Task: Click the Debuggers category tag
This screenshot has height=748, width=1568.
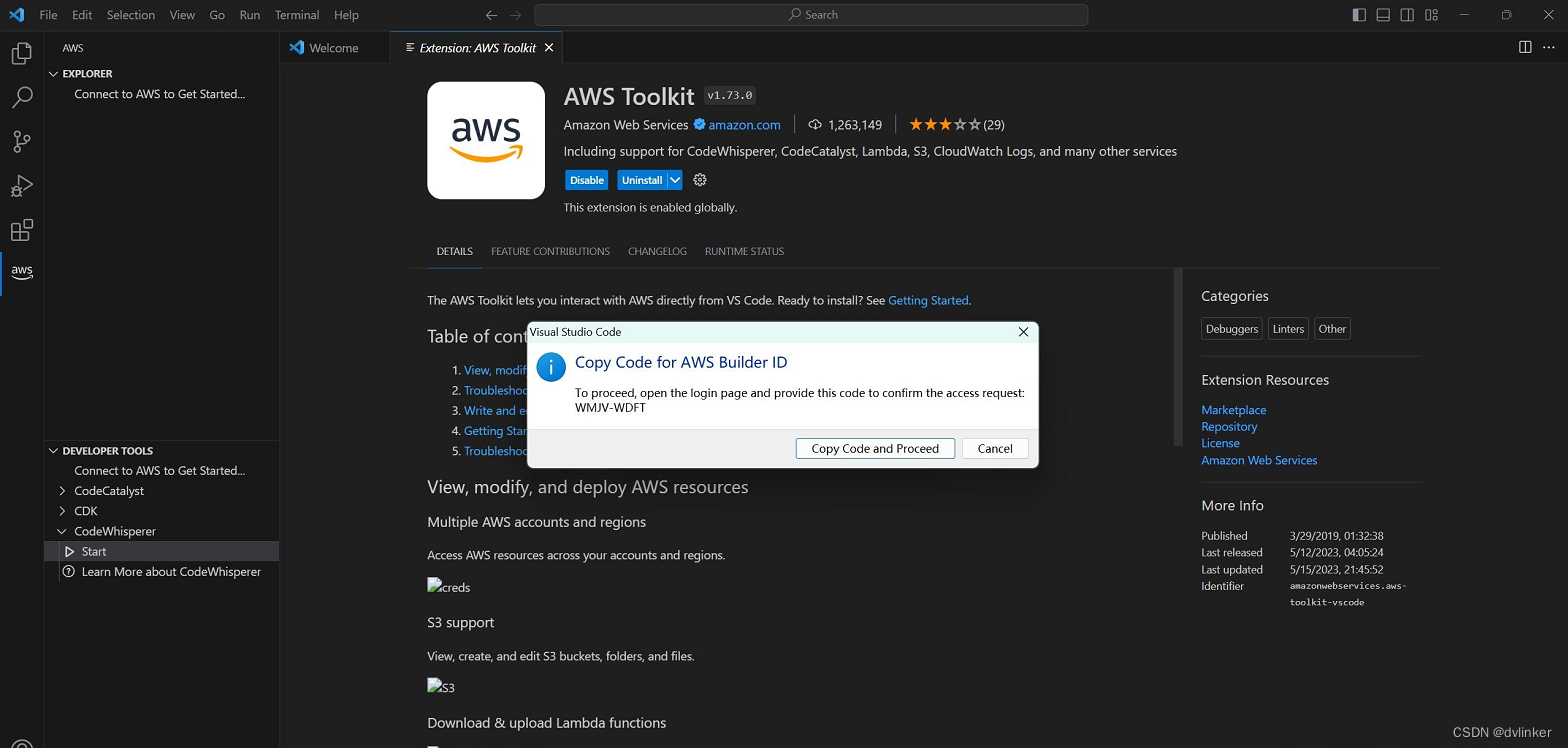Action: pos(1232,329)
